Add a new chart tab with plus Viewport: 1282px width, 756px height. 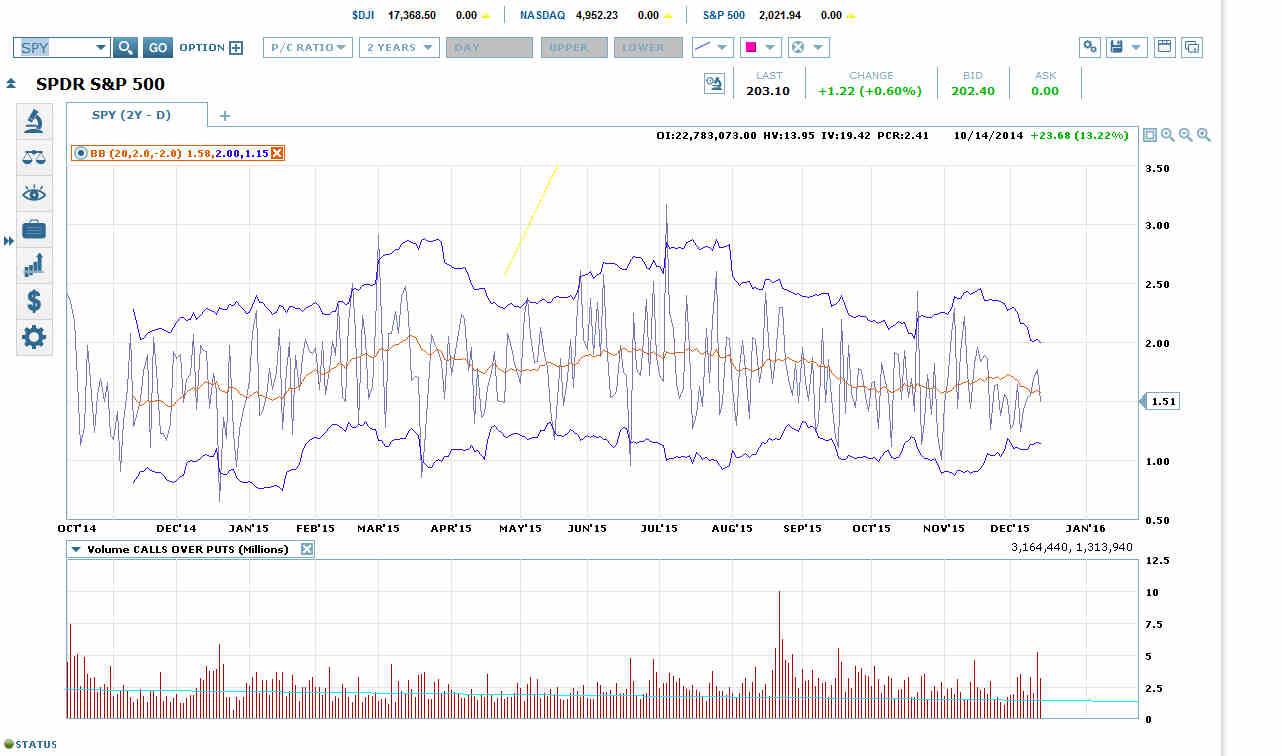click(224, 116)
